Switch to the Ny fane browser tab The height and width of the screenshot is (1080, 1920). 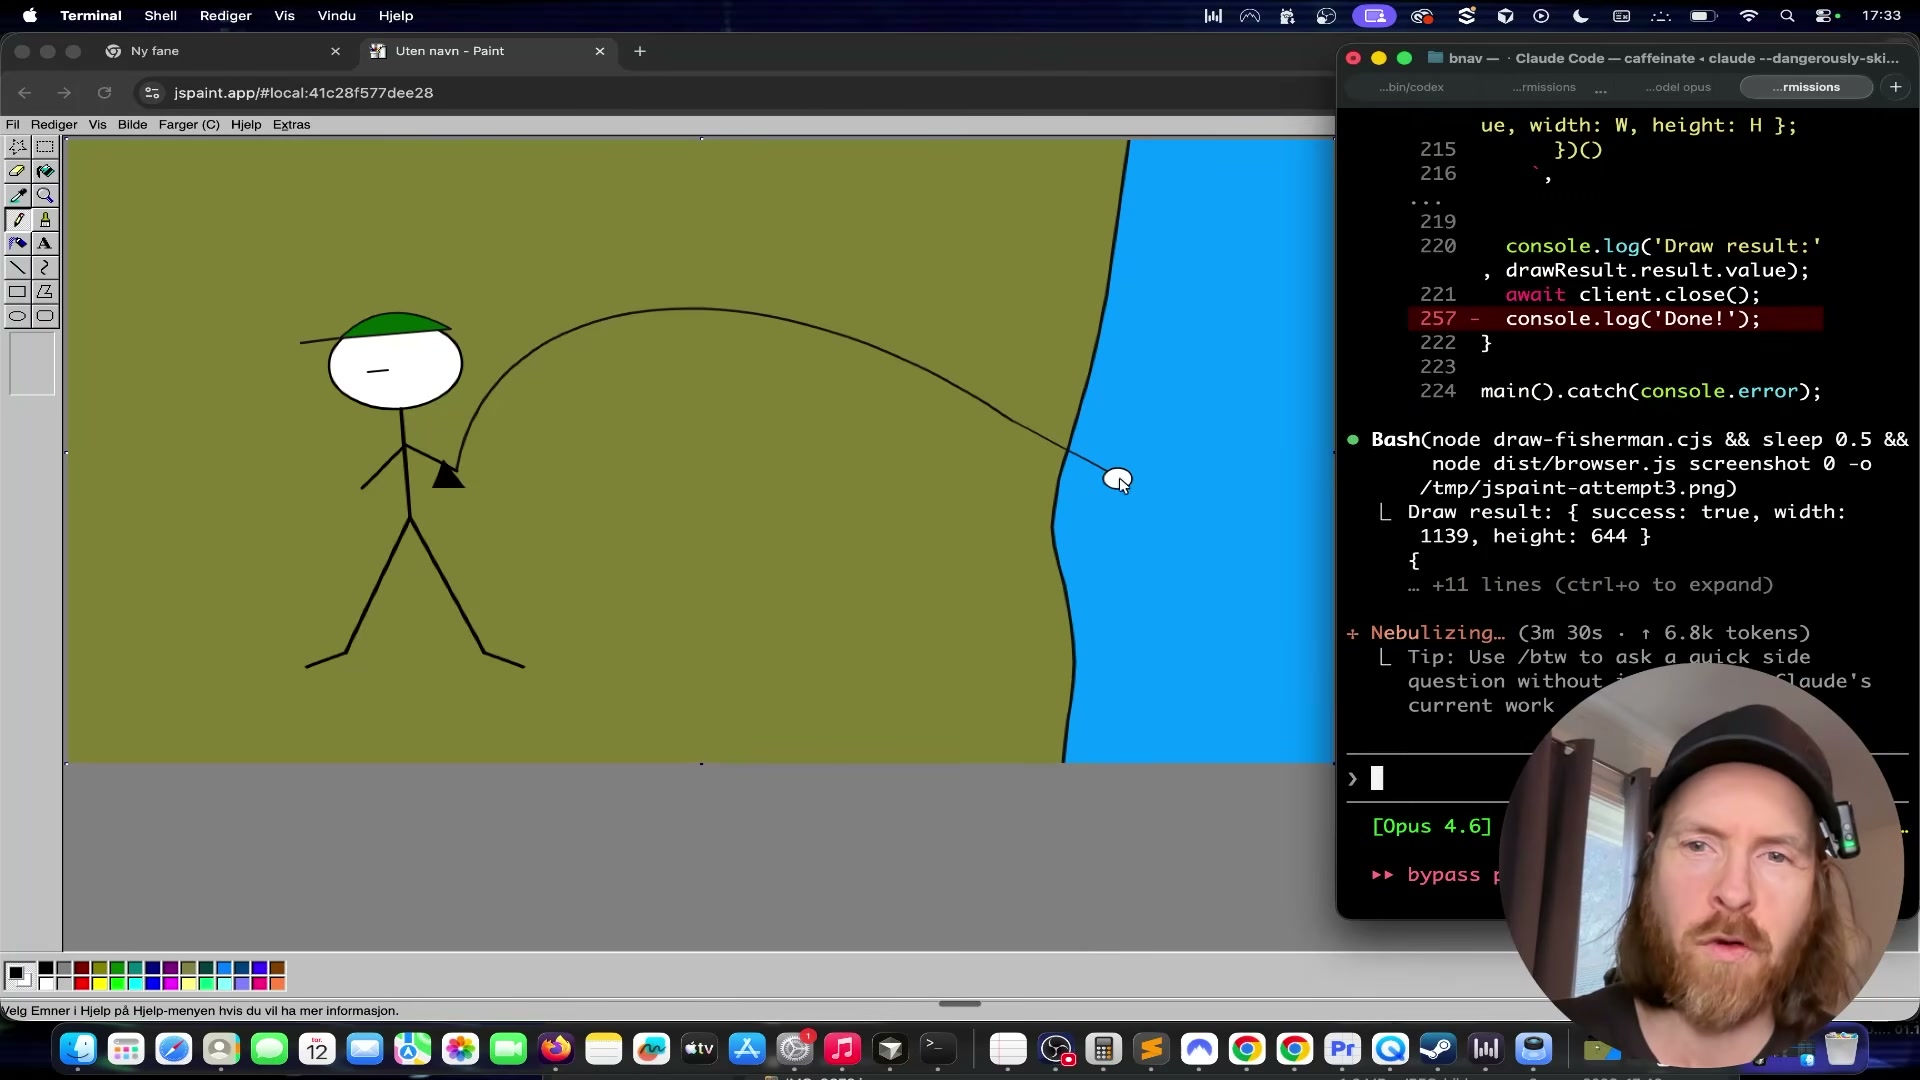pos(155,51)
